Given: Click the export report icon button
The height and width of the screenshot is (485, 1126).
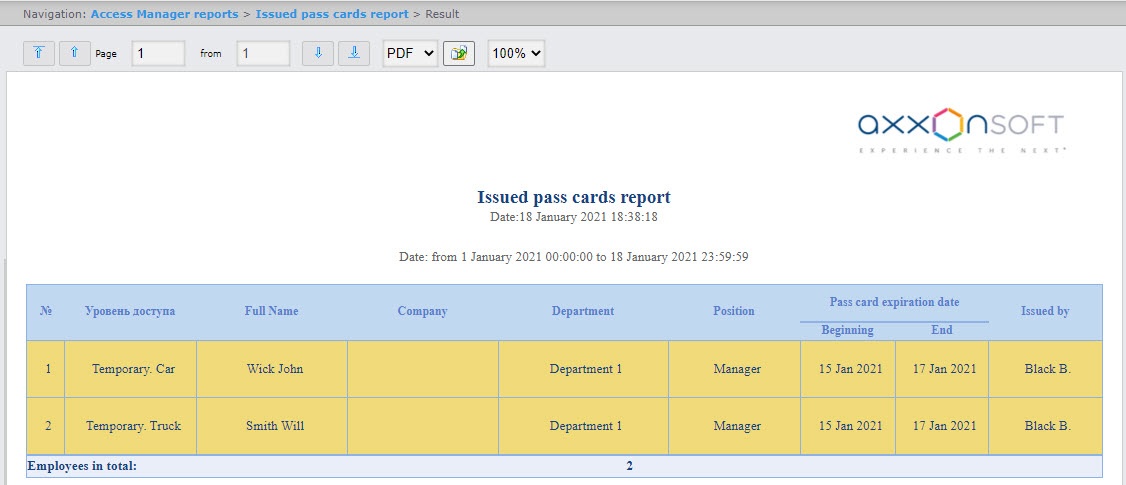Looking at the screenshot, I should tap(459, 53).
